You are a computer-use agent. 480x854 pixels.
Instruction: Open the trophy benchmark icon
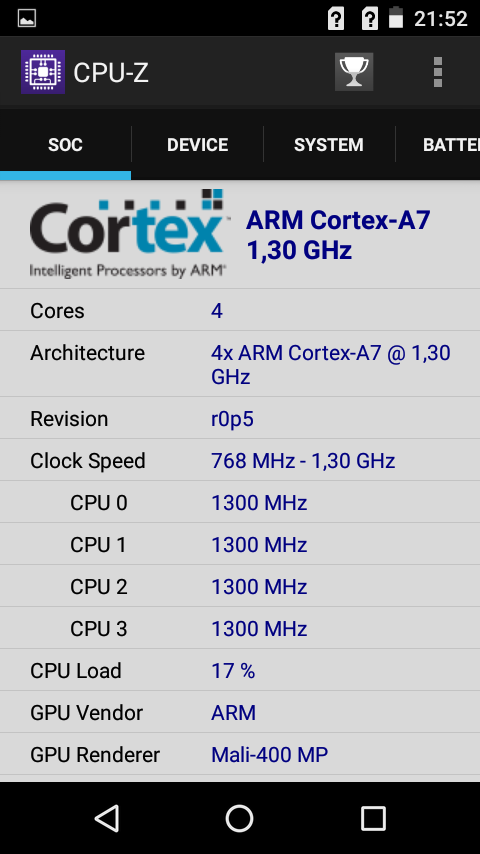click(x=354, y=72)
